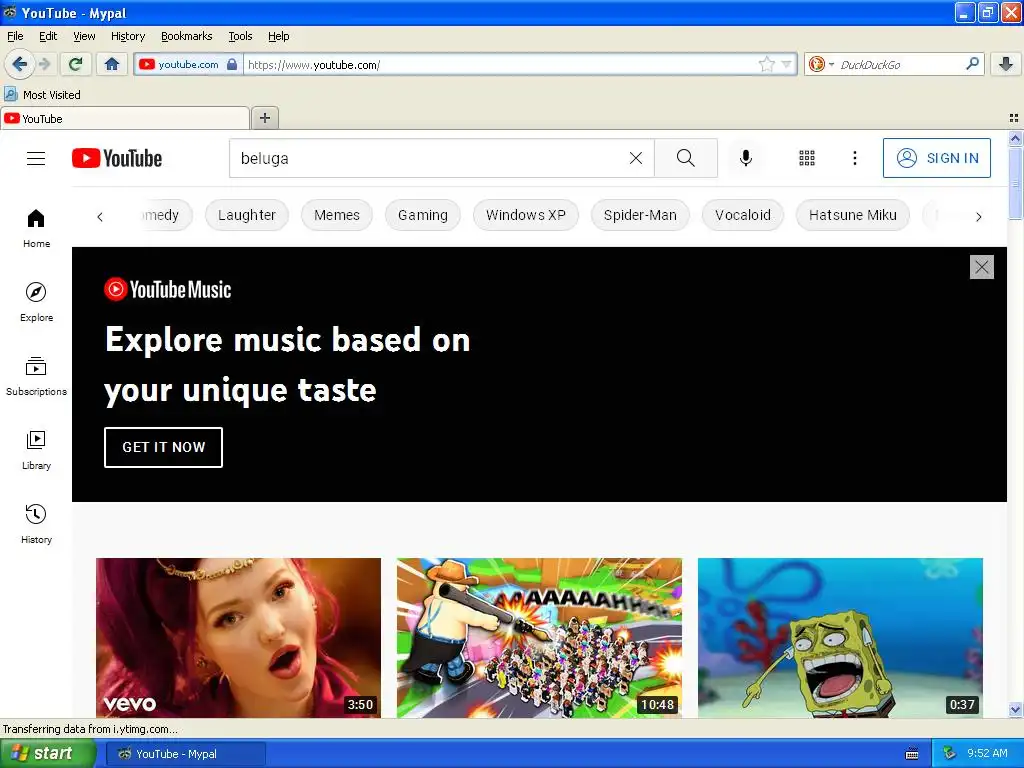Select YouTube - Mypal taskbar button

pyautogui.click(x=185, y=754)
